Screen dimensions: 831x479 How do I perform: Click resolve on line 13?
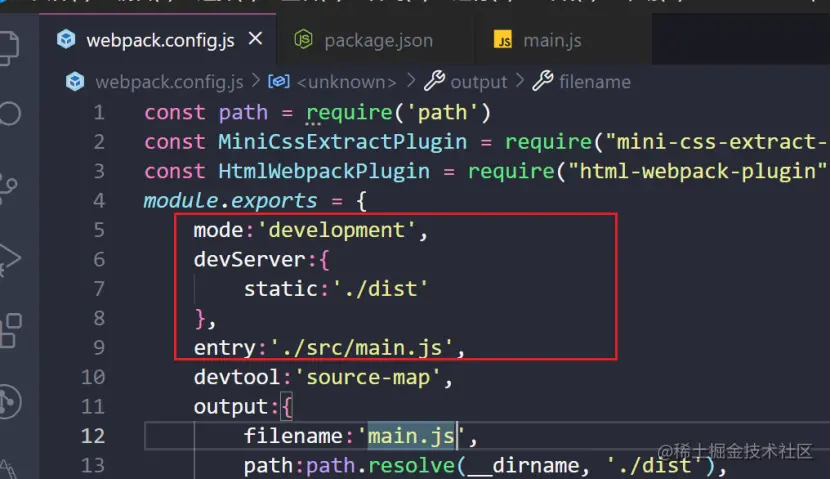pyautogui.click(x=411, y=466)
